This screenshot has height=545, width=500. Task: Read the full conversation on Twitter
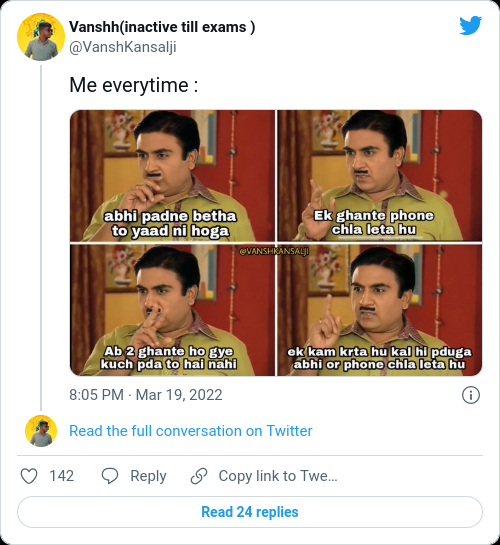click(190, 431)
